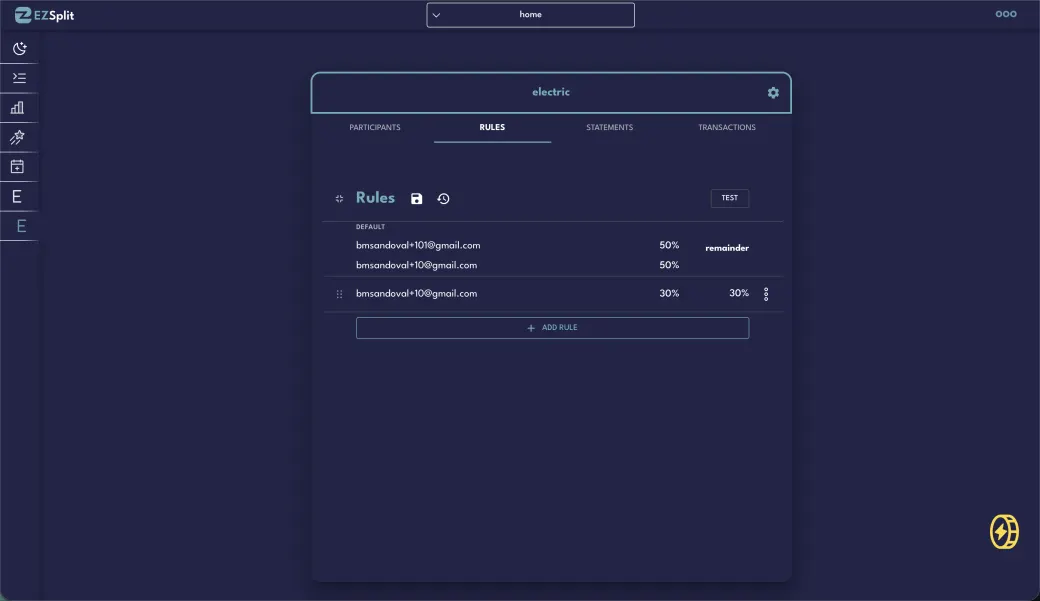Open rules history clock icon
This screenshot has height=601, width=1040.
click(x=444, y=198)
